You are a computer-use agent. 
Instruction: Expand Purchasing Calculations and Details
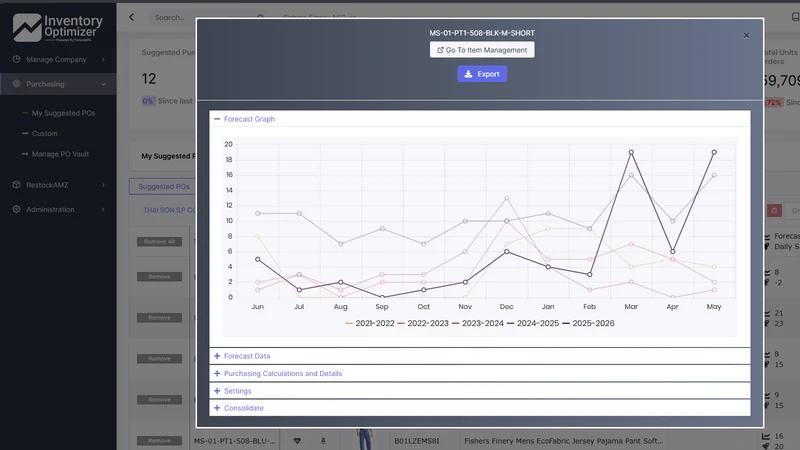(x=278, y=373)
